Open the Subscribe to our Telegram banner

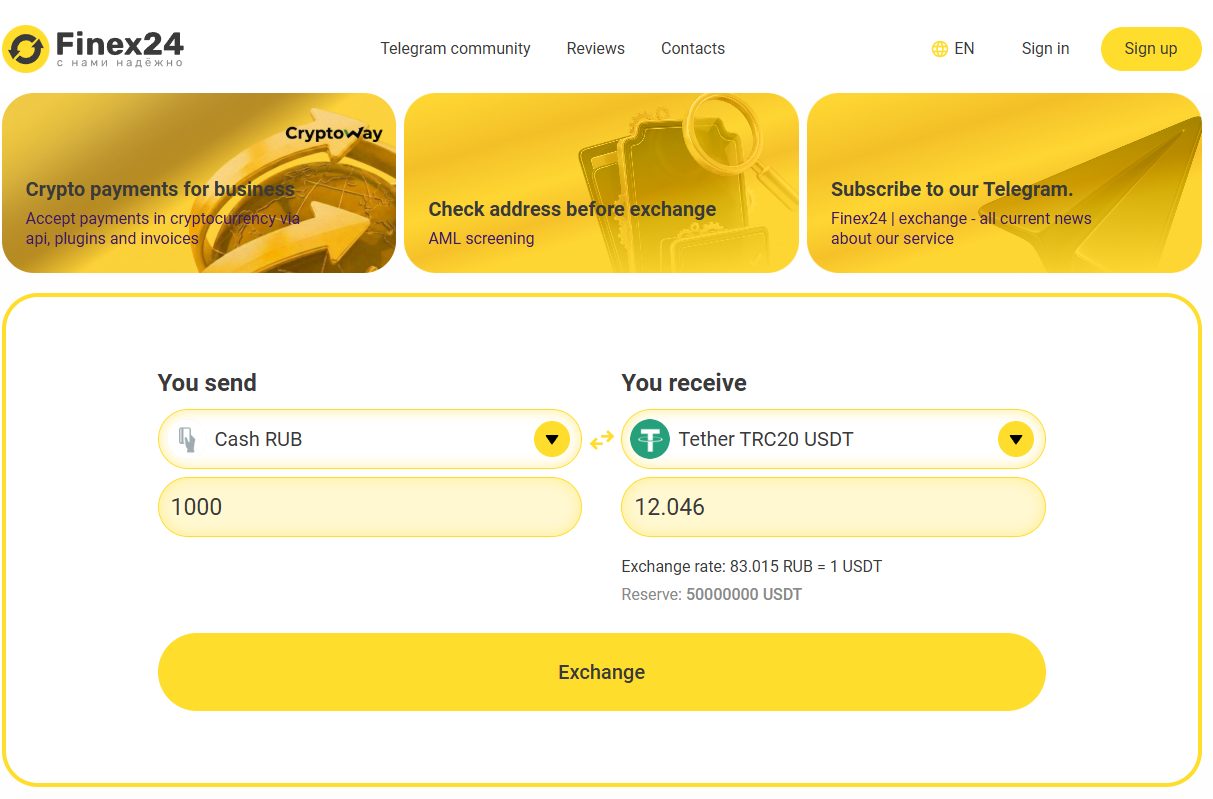1004,183
